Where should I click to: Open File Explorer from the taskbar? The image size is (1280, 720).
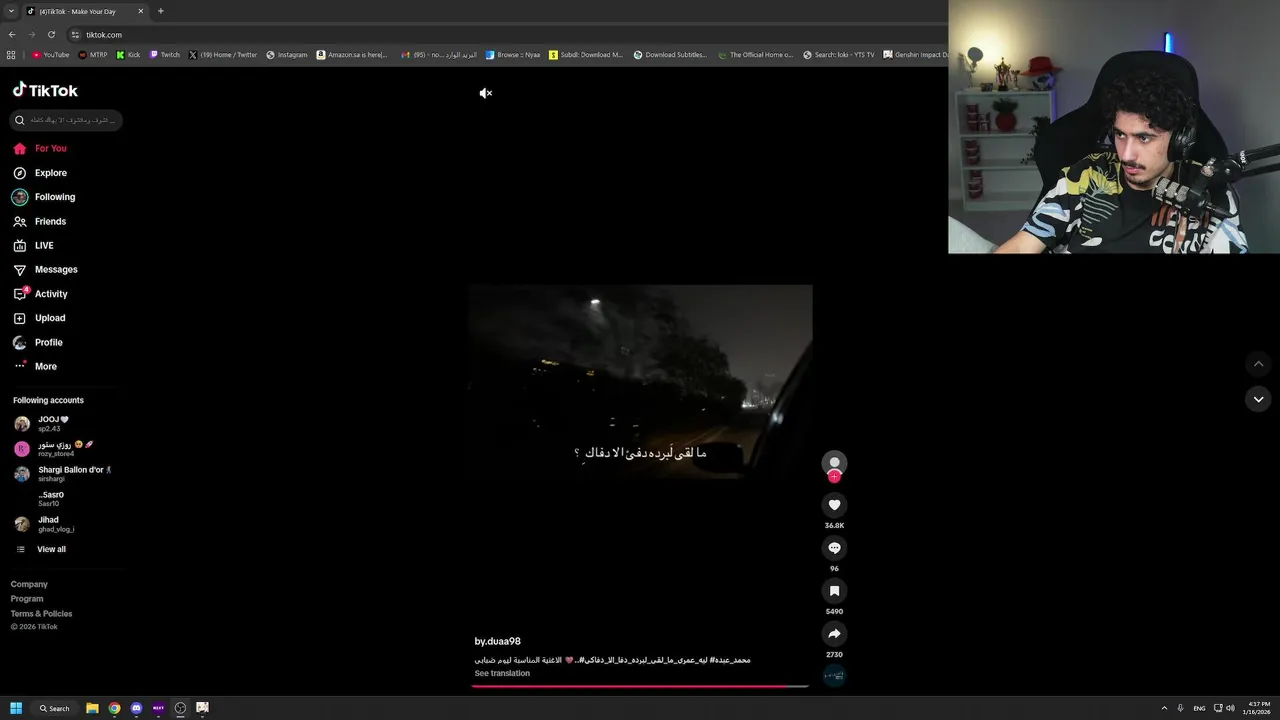[92, 708]
